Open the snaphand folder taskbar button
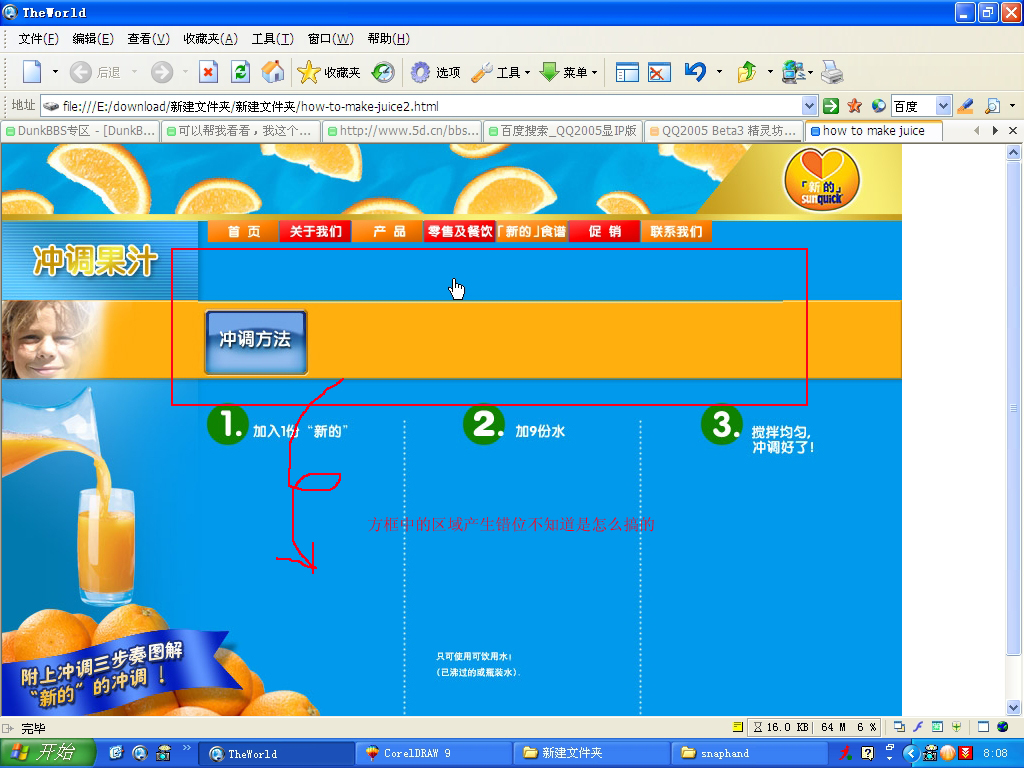The width and height of the screenshot is (1024, 768). [750, 753]
